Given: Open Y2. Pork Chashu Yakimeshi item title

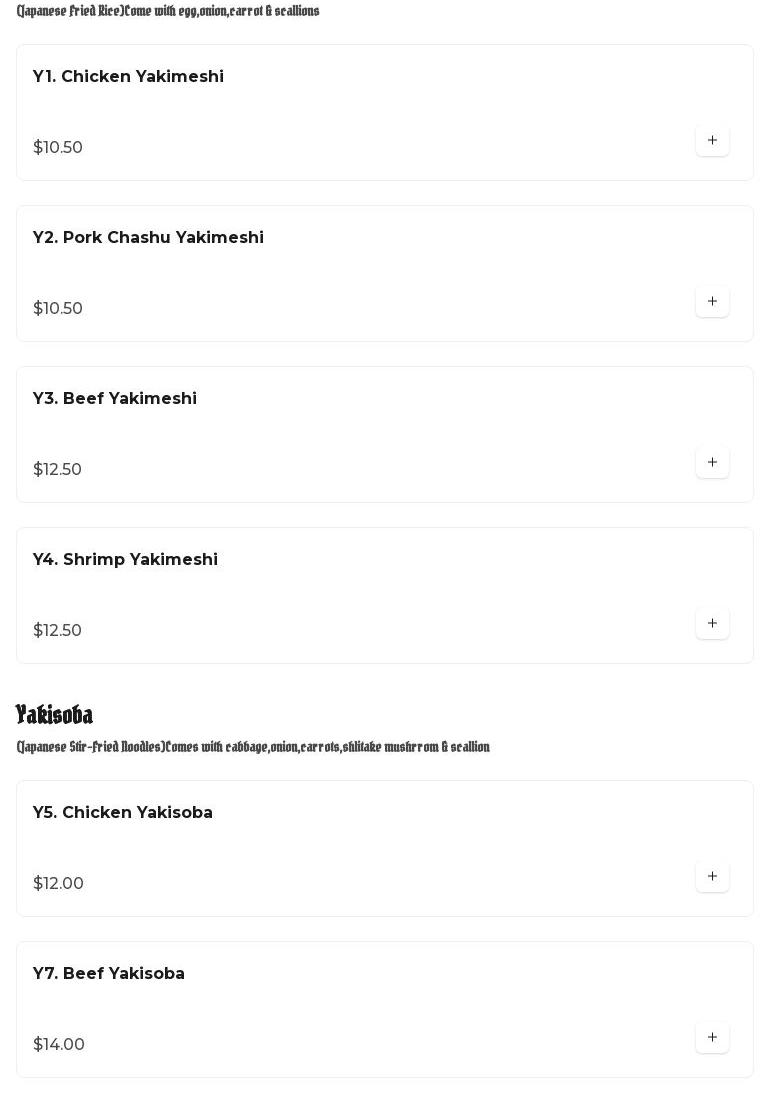Looking at the screenshot, I should (148, 238).
